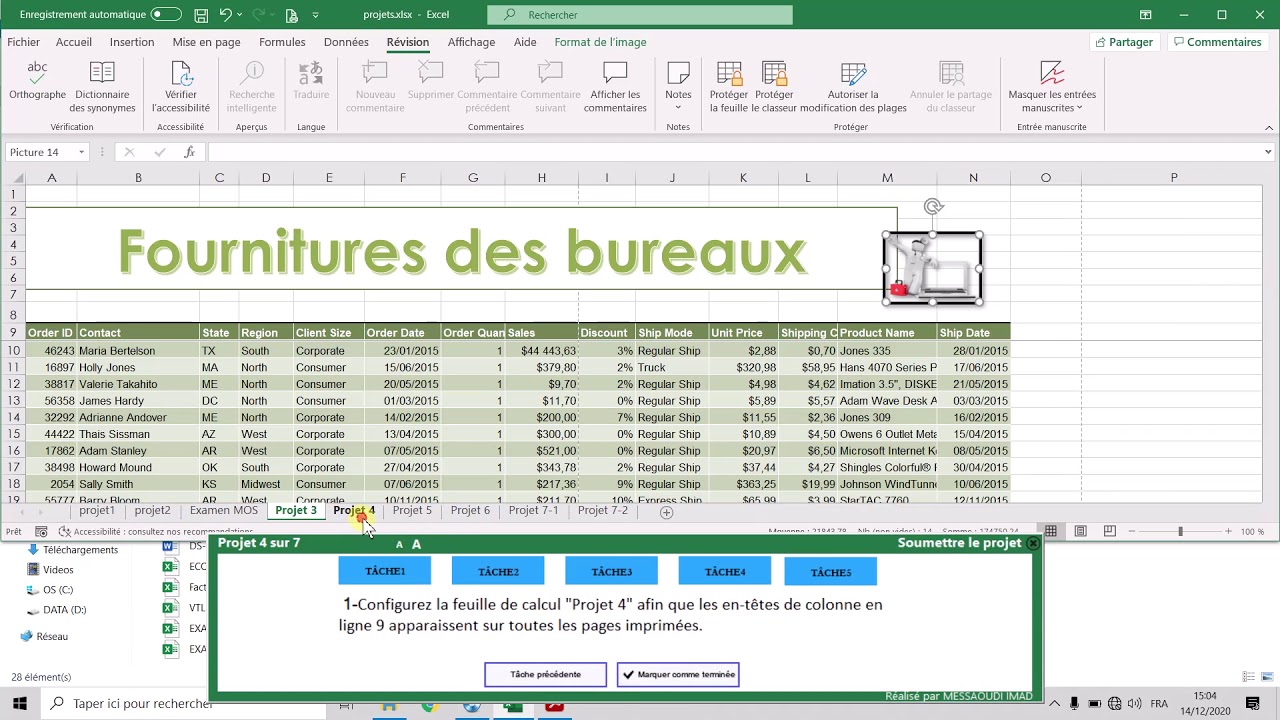
Task: Click the smaller A font size icon
Action: click(399, 545)
